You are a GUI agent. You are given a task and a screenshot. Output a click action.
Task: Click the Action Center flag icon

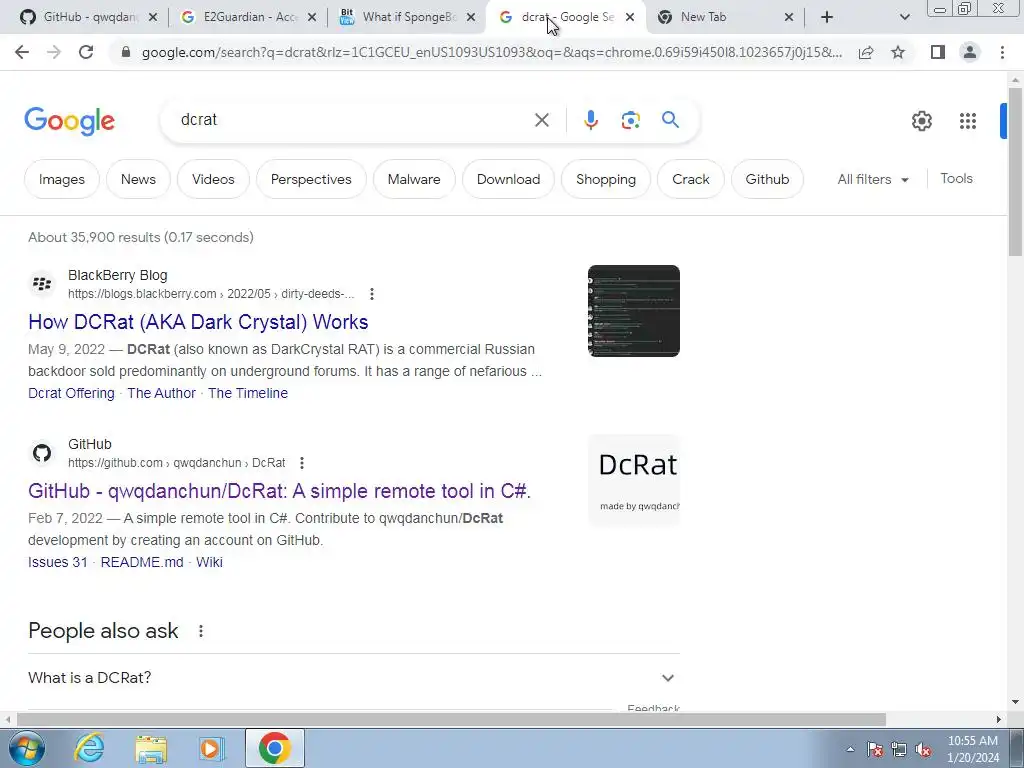click(875, 749)
